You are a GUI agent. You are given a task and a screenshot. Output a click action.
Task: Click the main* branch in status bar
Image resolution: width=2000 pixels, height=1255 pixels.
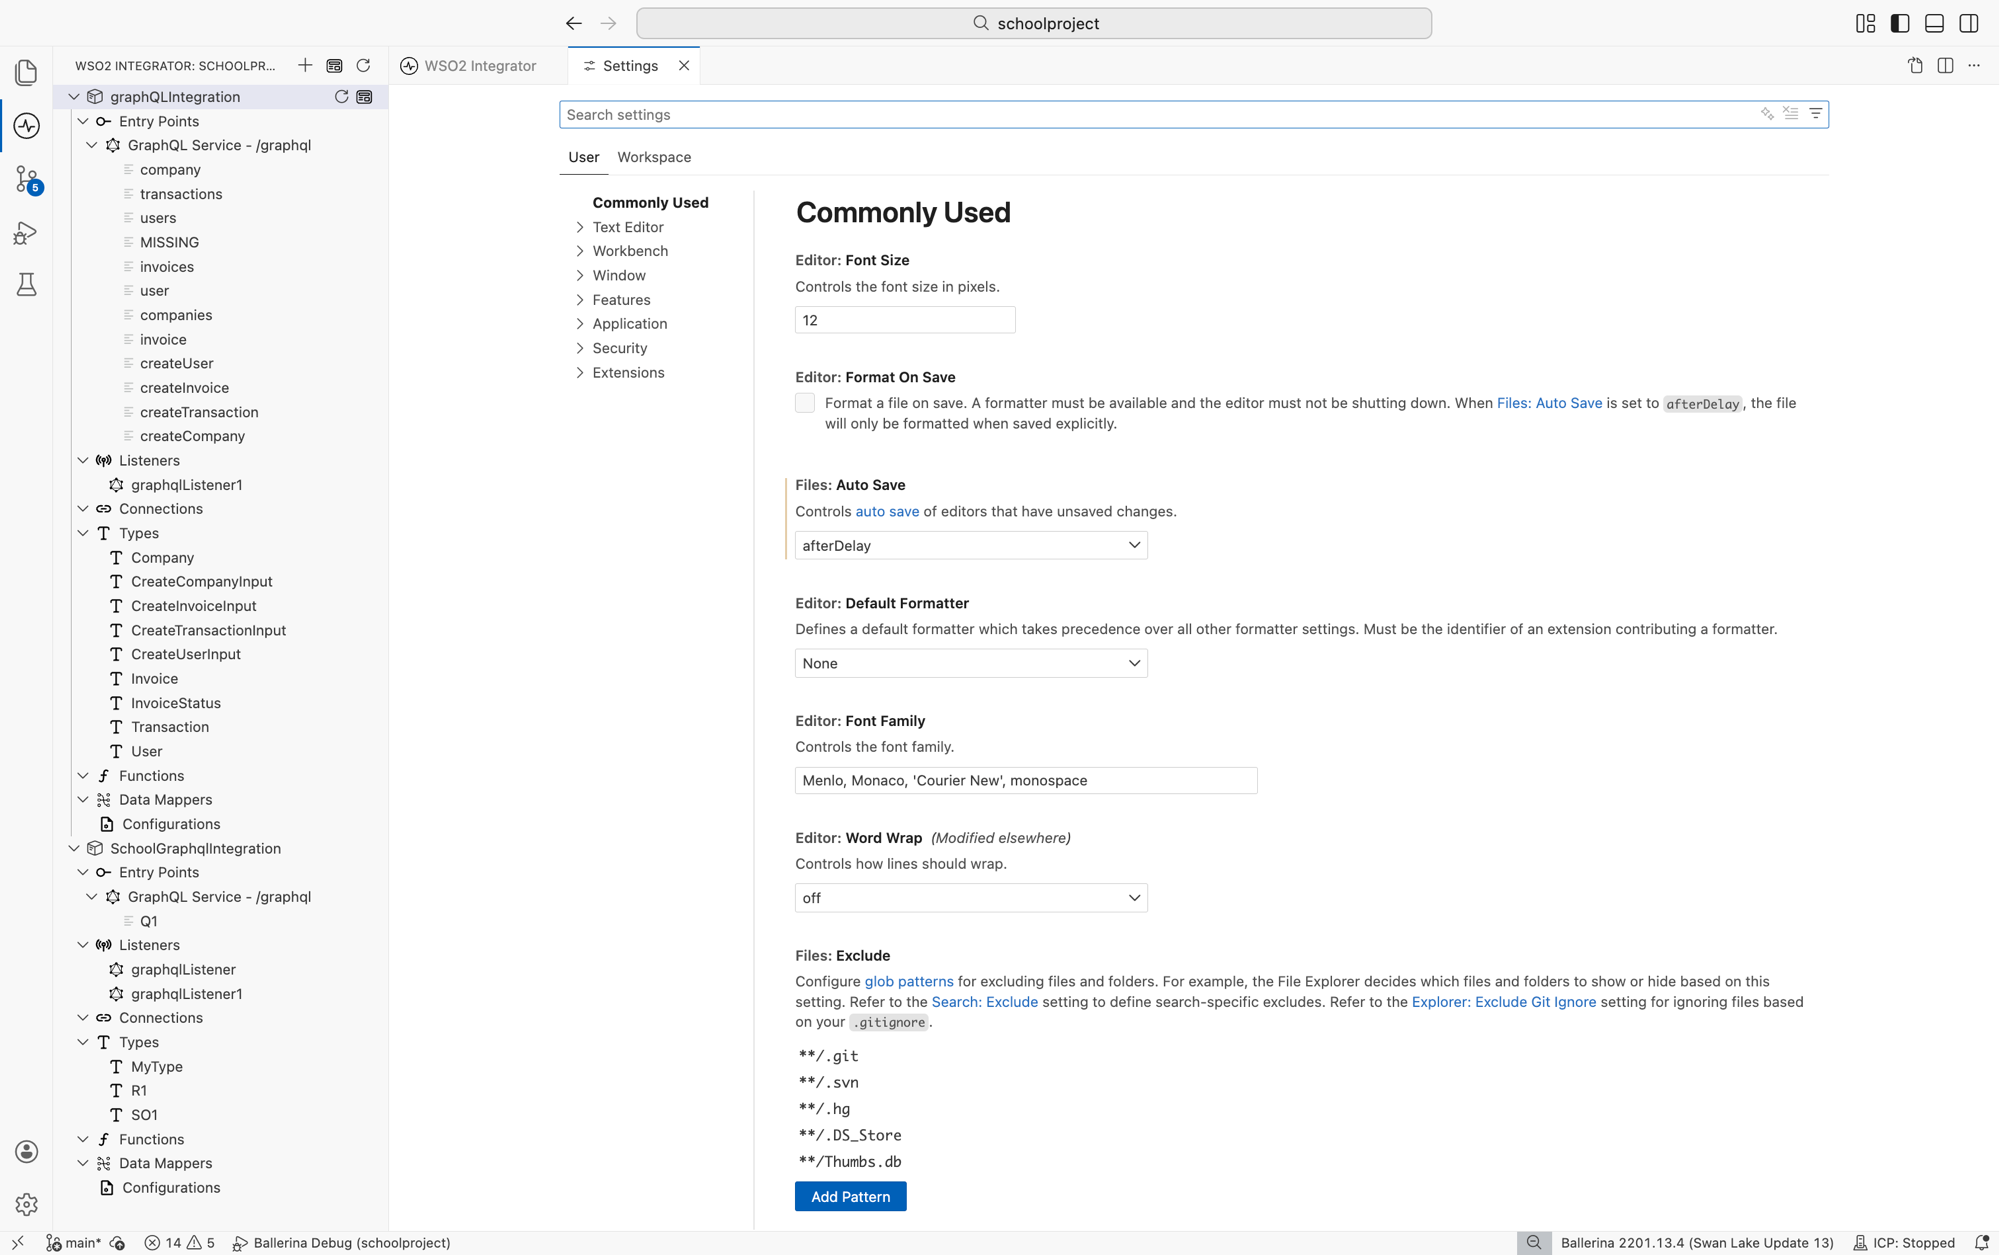tap(74, 1243)
